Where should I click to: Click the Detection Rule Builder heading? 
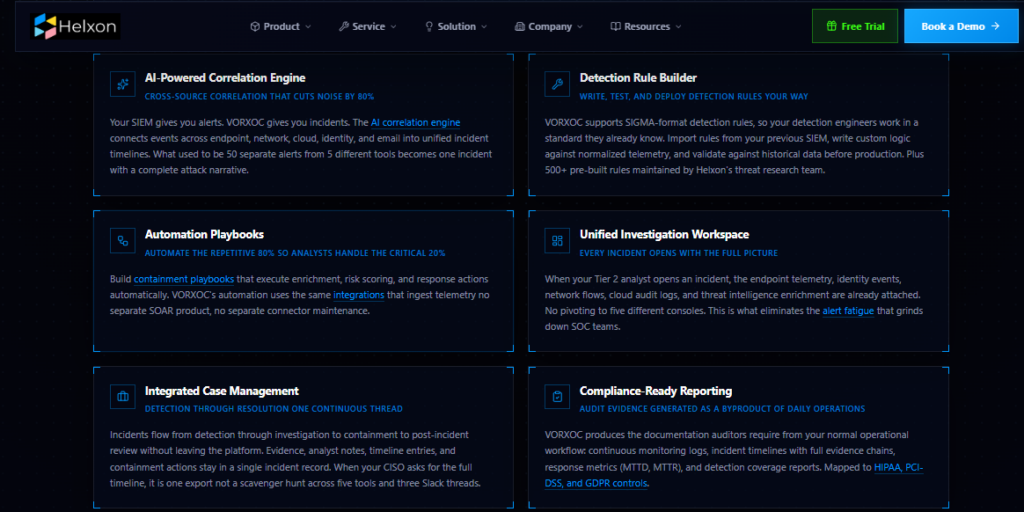pyautogui.click(x=638, y=78)
